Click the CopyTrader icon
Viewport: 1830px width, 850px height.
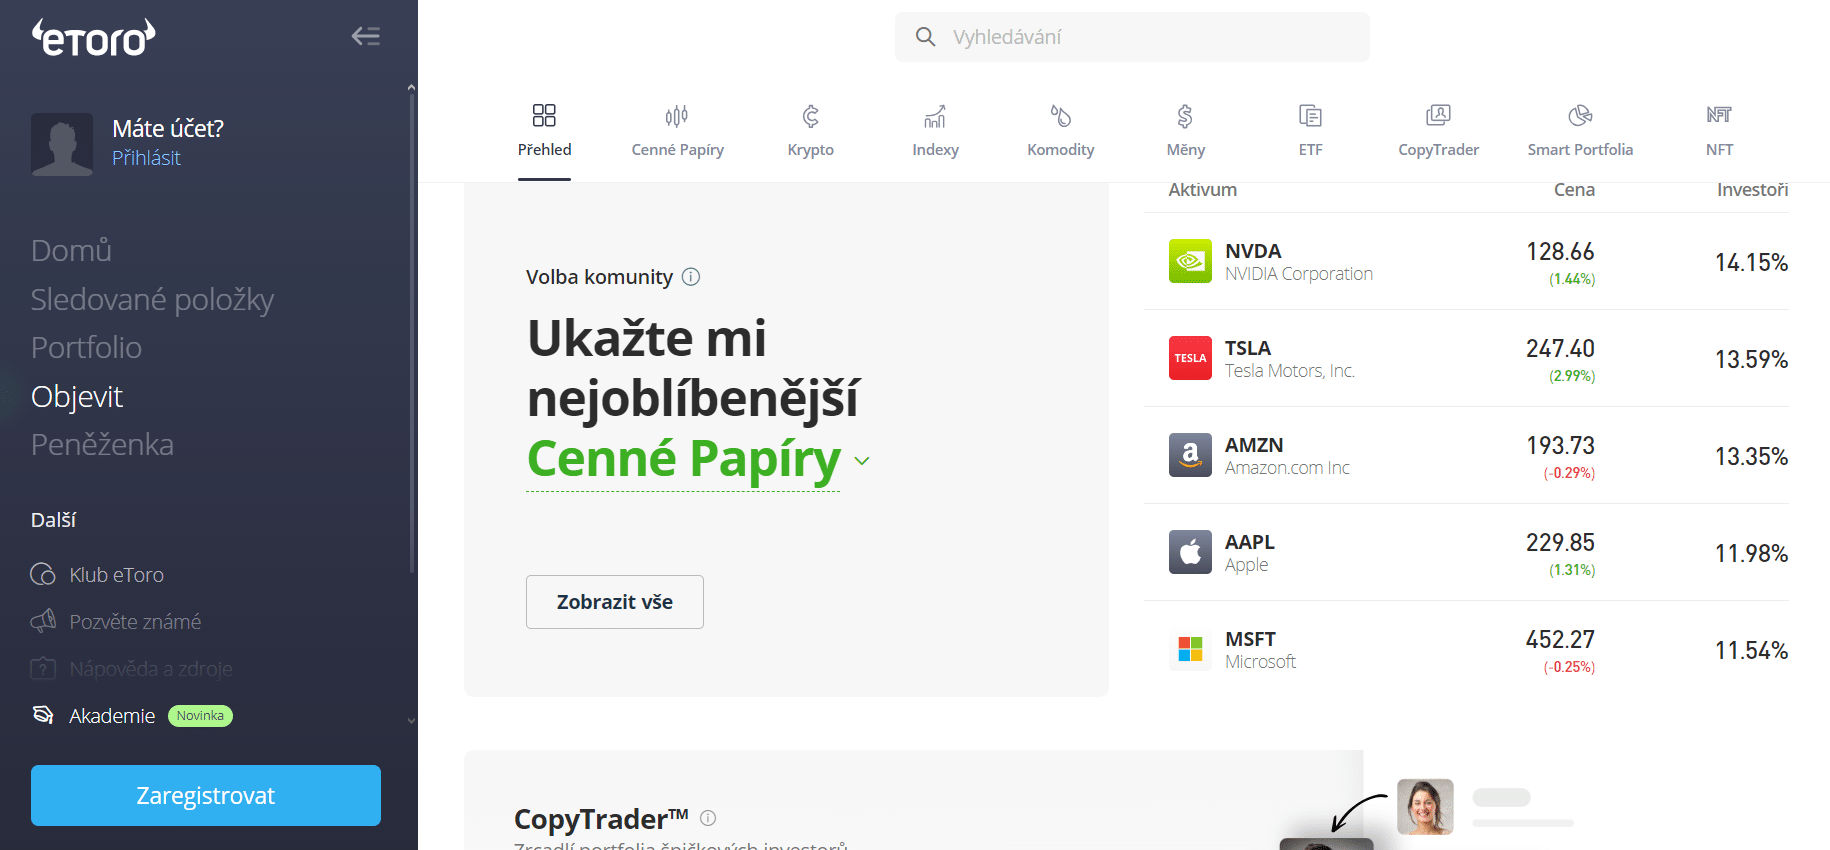pyautogui.click(x=1438, y=115)
